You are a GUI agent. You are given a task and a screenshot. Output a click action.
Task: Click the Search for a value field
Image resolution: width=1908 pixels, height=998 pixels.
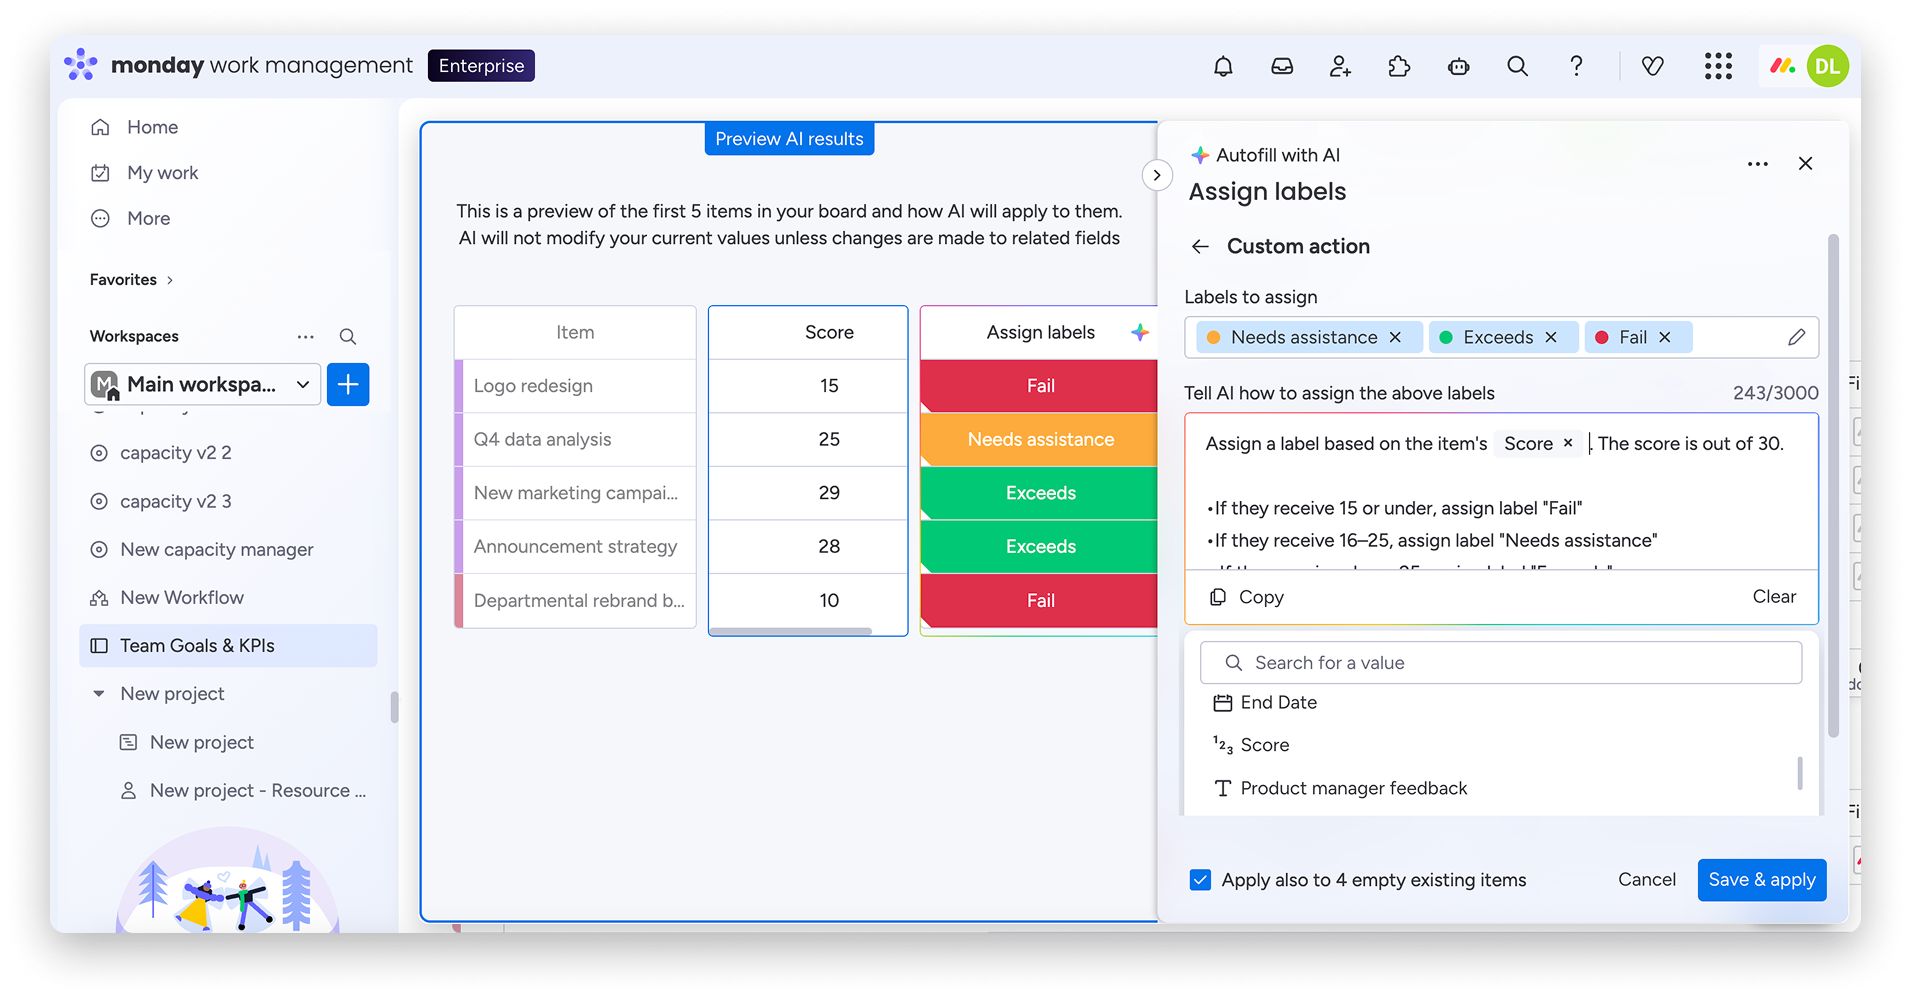[1501, 663]
